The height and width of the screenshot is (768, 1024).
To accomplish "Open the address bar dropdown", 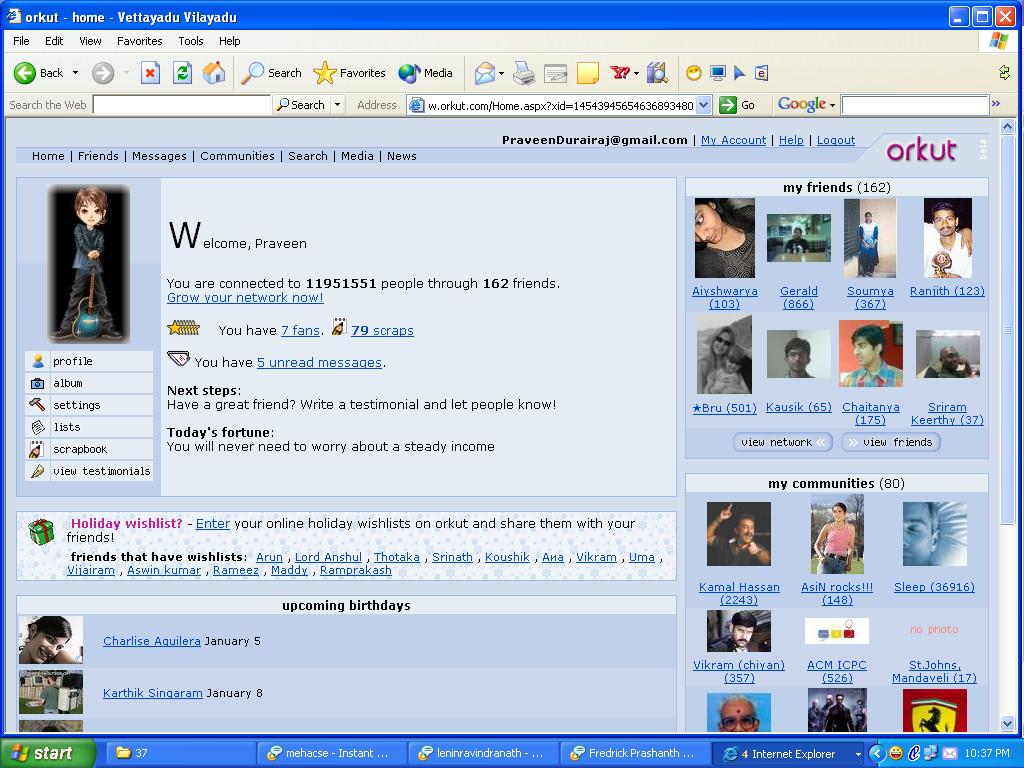I will tap(703, 105).
